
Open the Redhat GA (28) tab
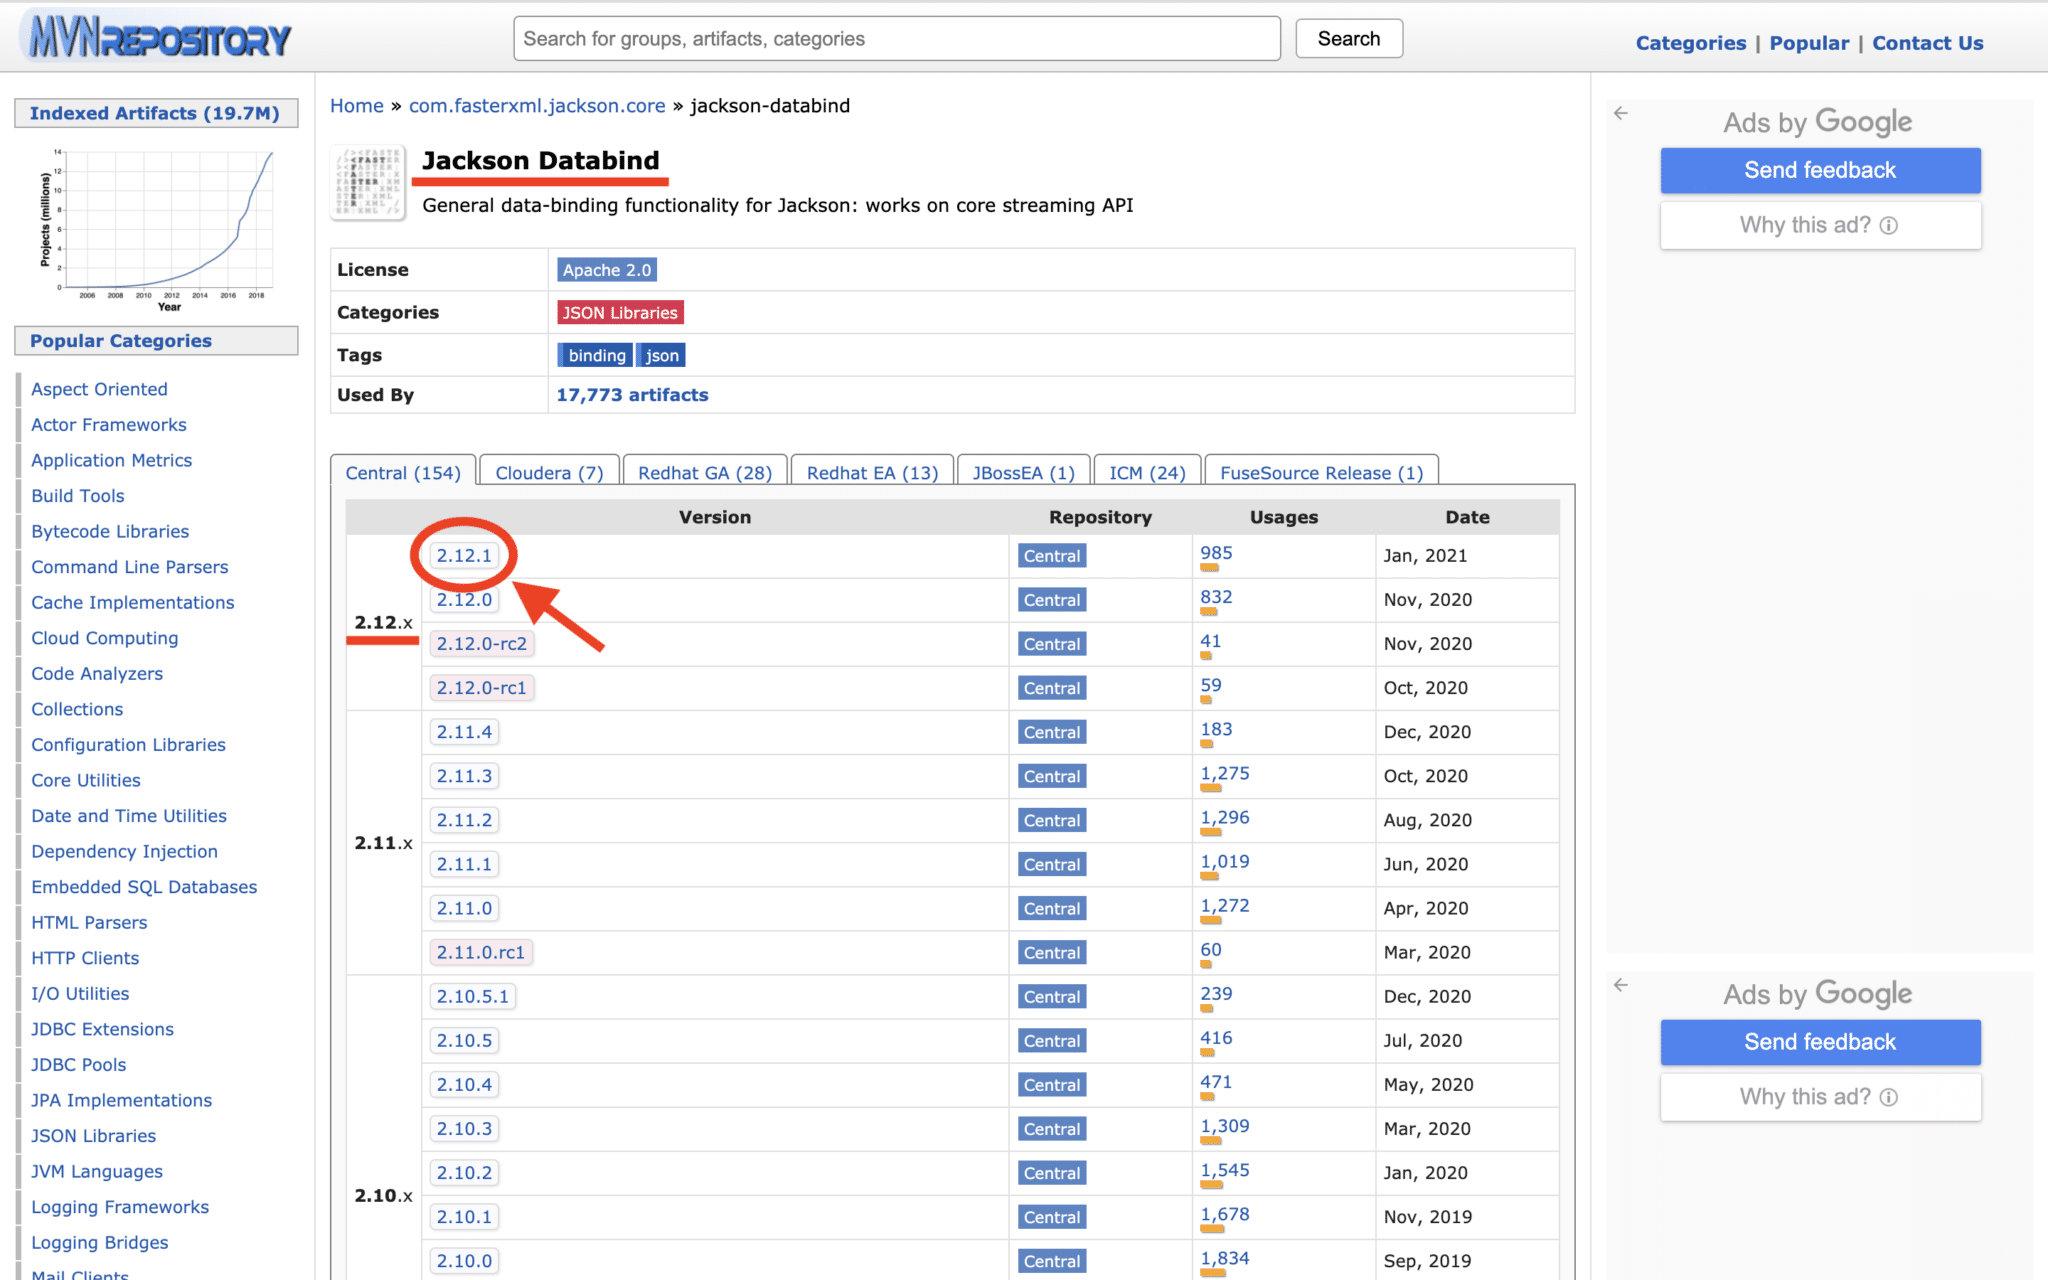point(704,473)
